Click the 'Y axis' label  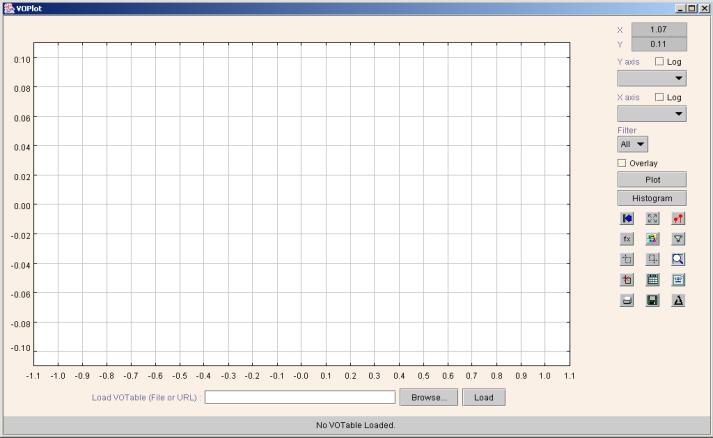628,62
